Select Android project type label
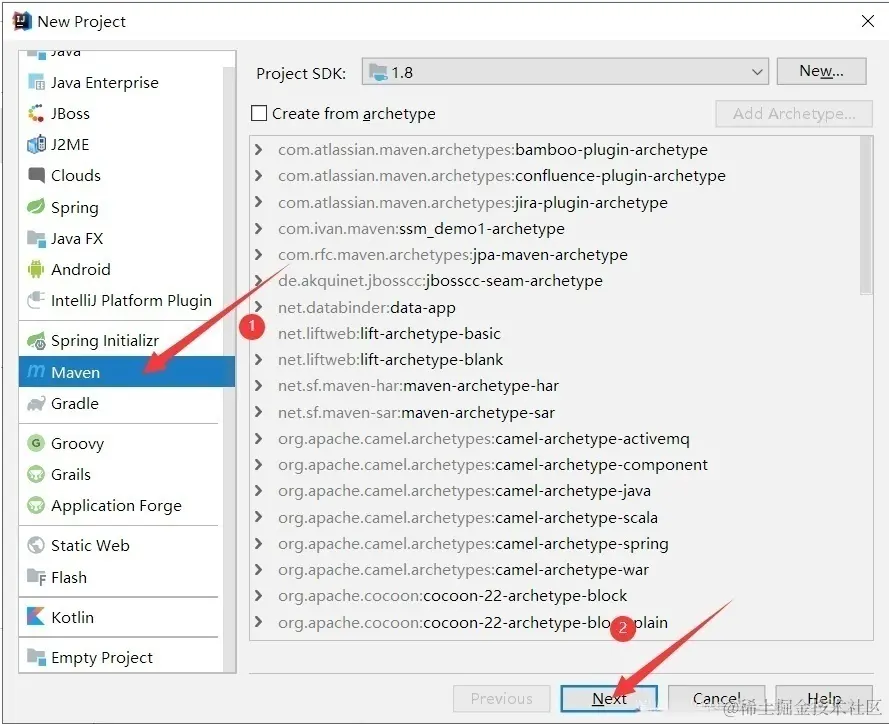 click(x=81, y=269)
